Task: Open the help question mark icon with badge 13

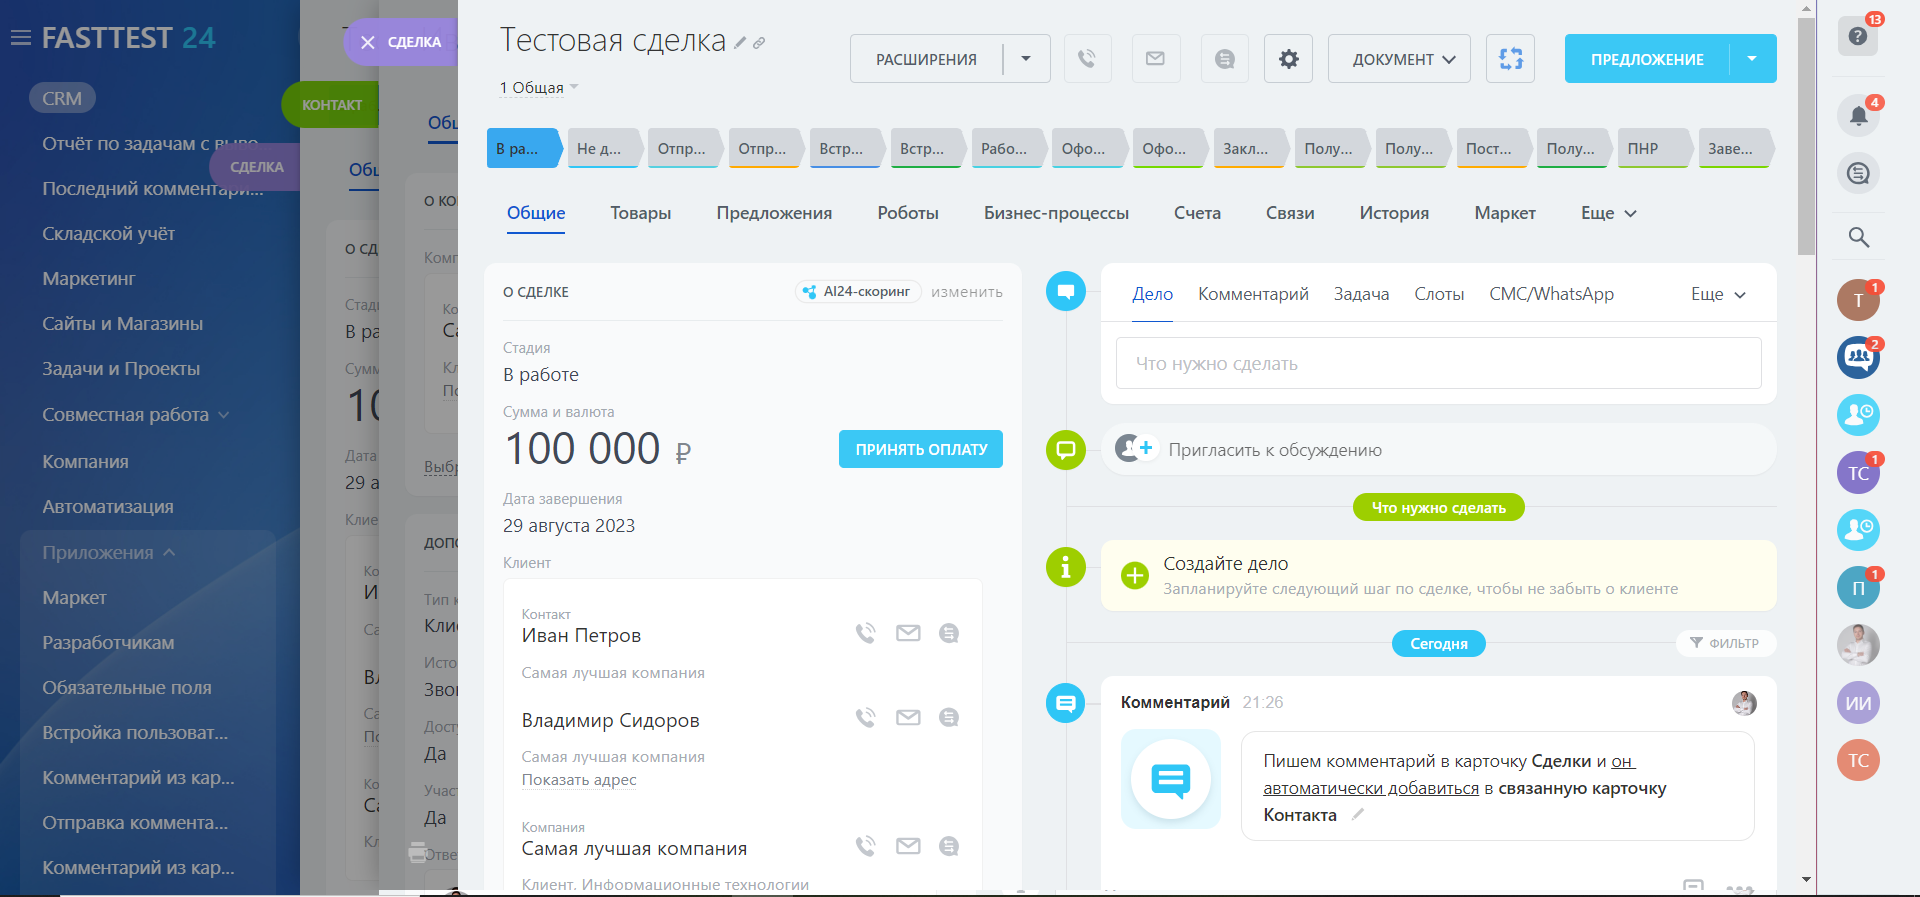Action: pos(1858,36)
